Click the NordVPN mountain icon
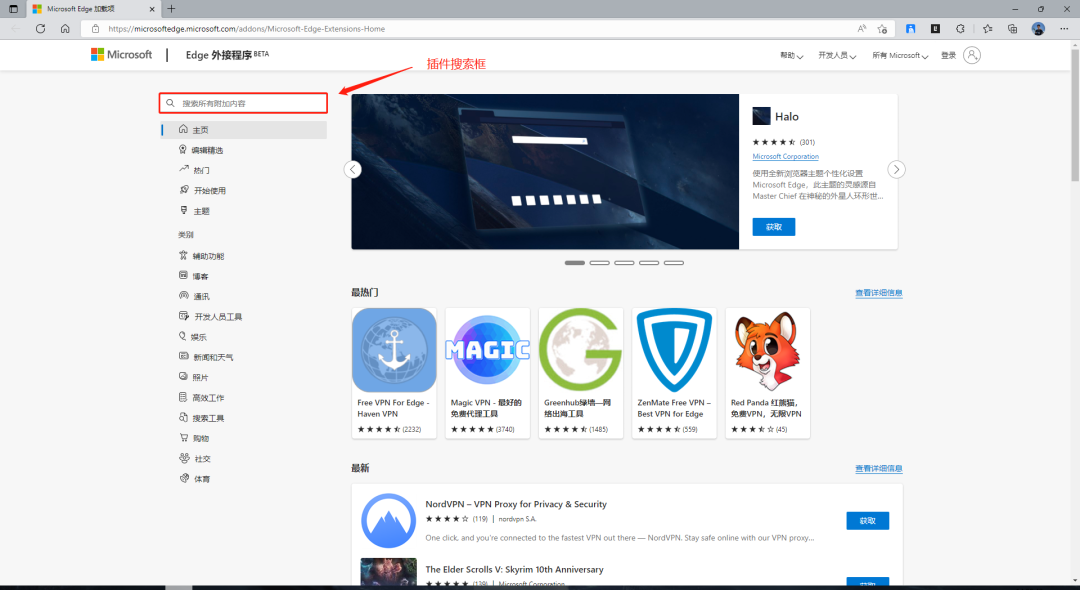The height and width of the screenshot is (590, 1080). tap(388, 520)
